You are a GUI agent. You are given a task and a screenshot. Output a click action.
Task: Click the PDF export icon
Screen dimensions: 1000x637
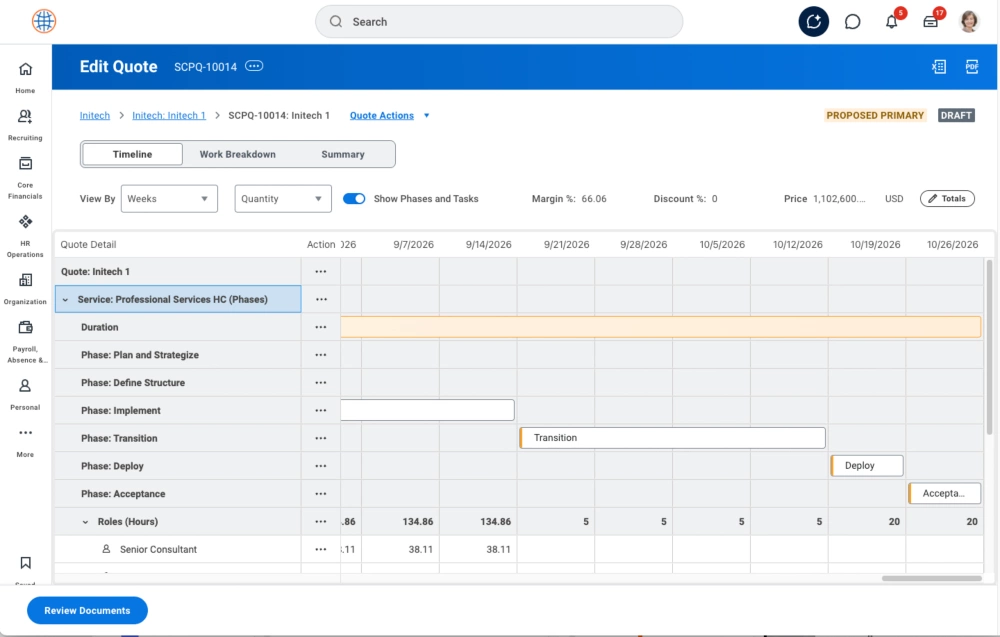click(971, 67)
